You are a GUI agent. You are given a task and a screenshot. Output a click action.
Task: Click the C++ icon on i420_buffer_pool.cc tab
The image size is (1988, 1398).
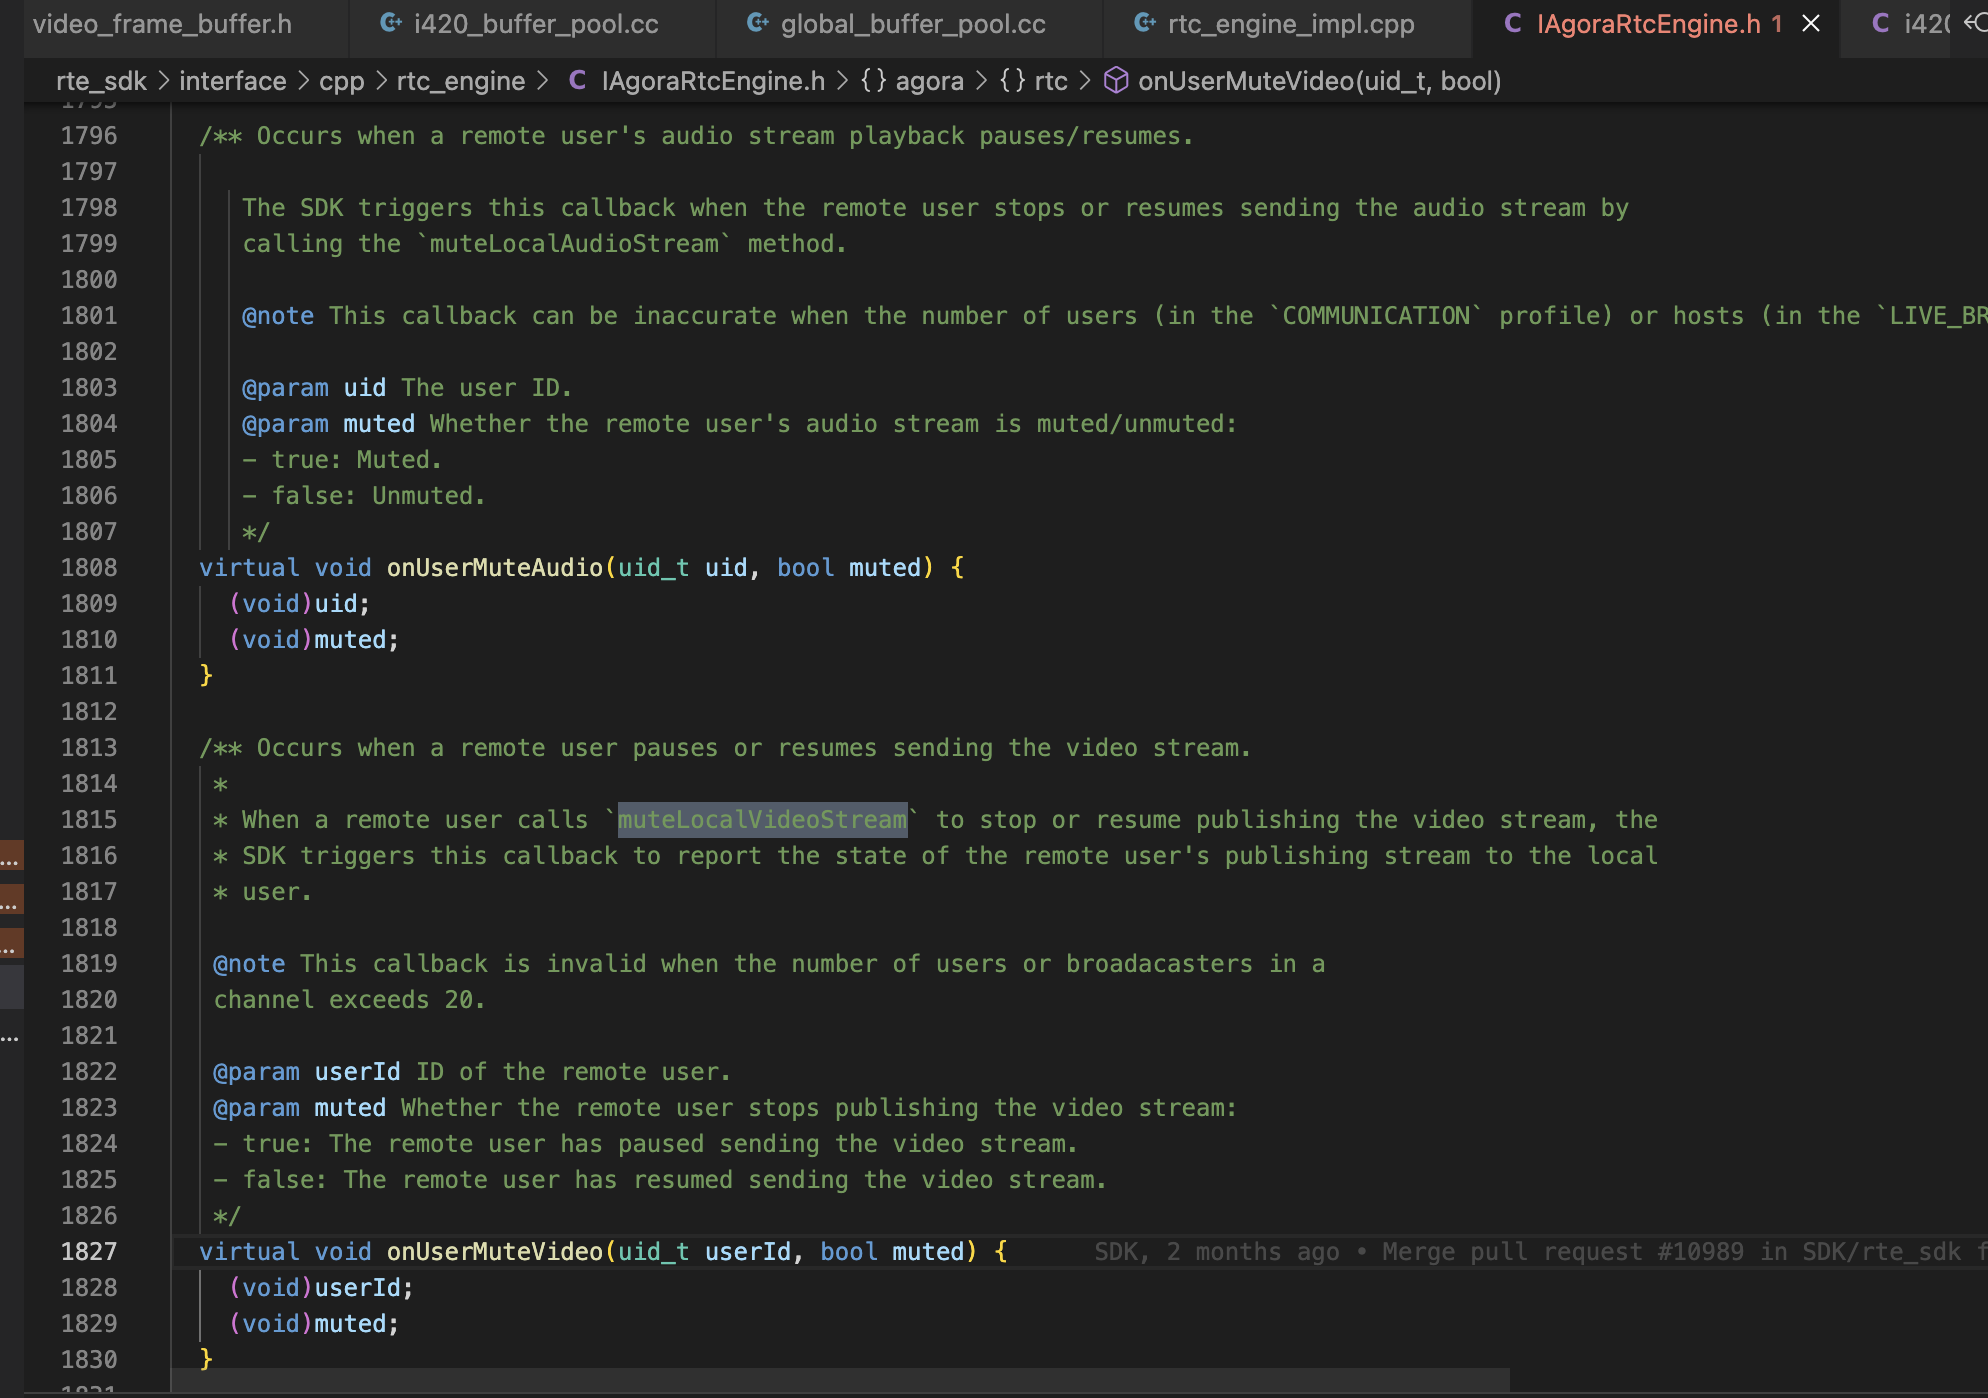coord(391,23)
